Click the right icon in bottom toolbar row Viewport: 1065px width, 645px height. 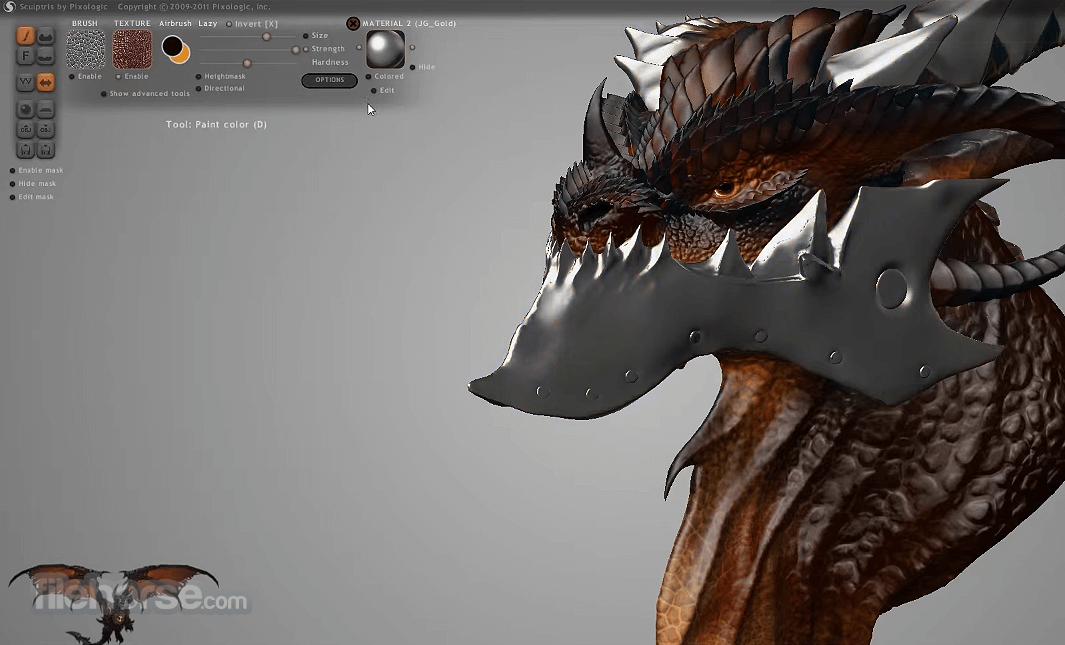[46, 149]
